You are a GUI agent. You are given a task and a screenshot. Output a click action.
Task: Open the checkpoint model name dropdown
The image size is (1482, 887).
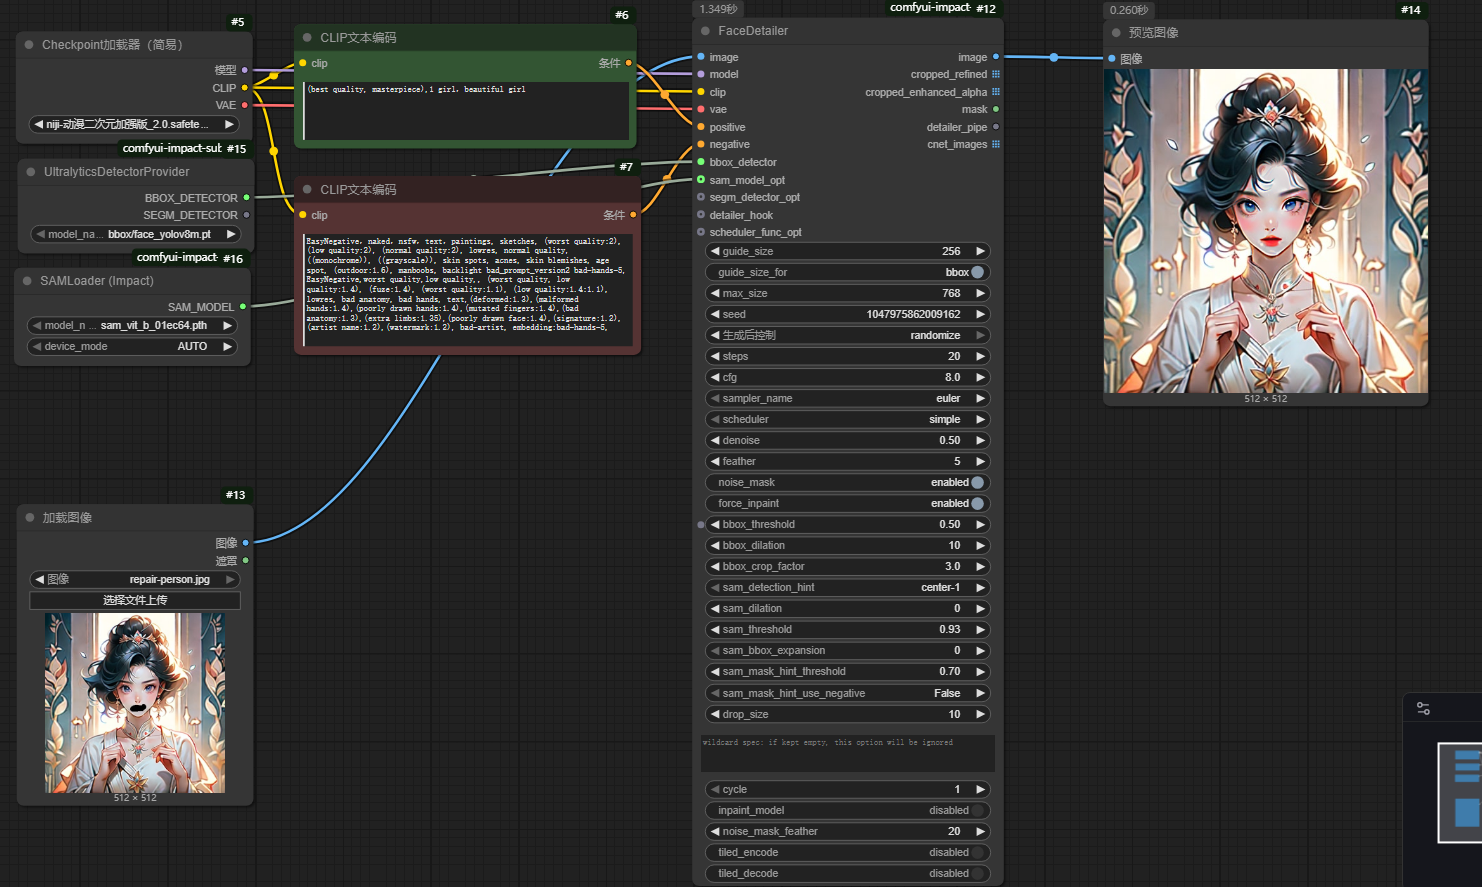135,124
